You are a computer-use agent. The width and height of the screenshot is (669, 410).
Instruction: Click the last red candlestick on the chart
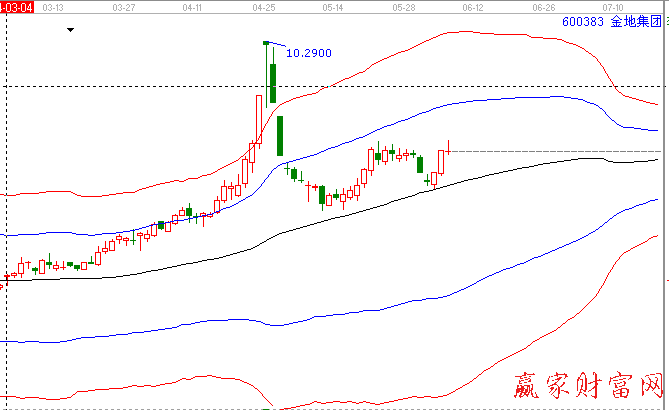pos(443,164)
